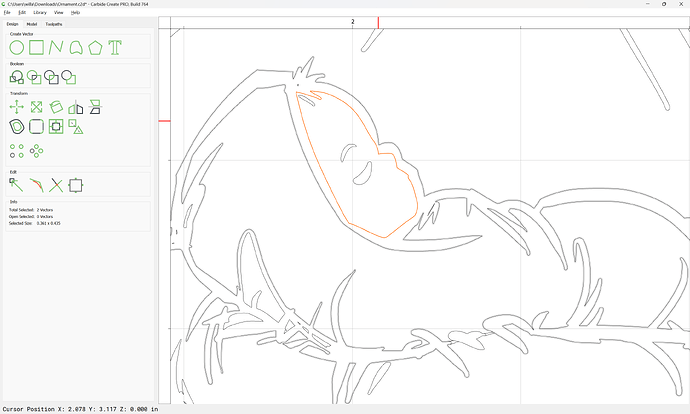Open the Mirror transform tool
Viewport: 690px width, 414px height.
pos(76,107)
